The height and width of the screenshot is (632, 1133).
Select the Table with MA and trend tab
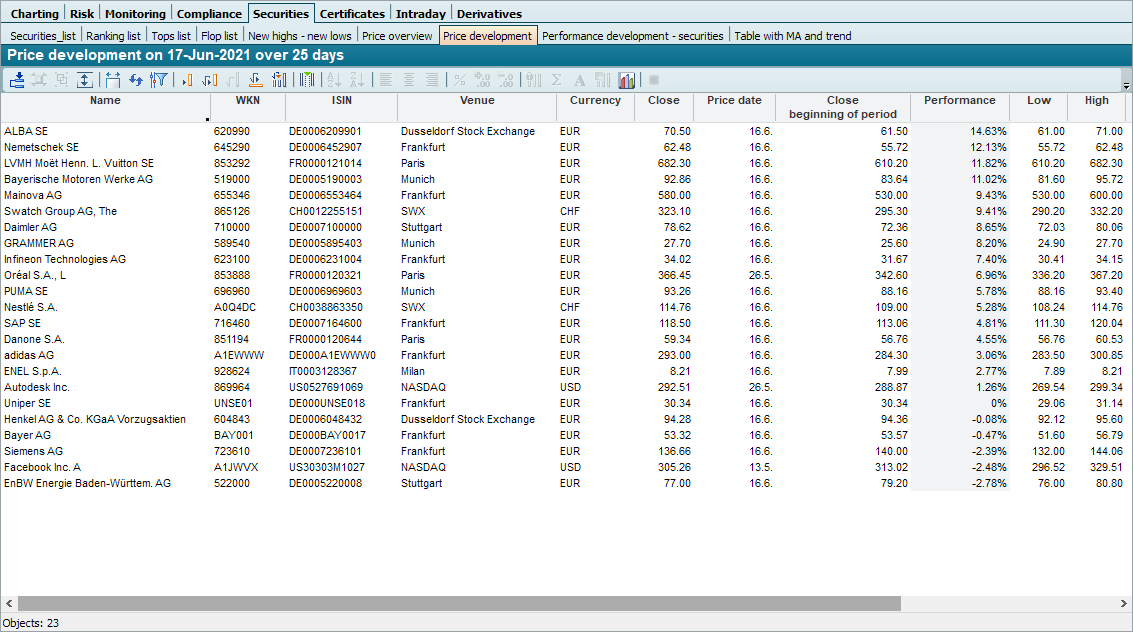click(793, 36)
